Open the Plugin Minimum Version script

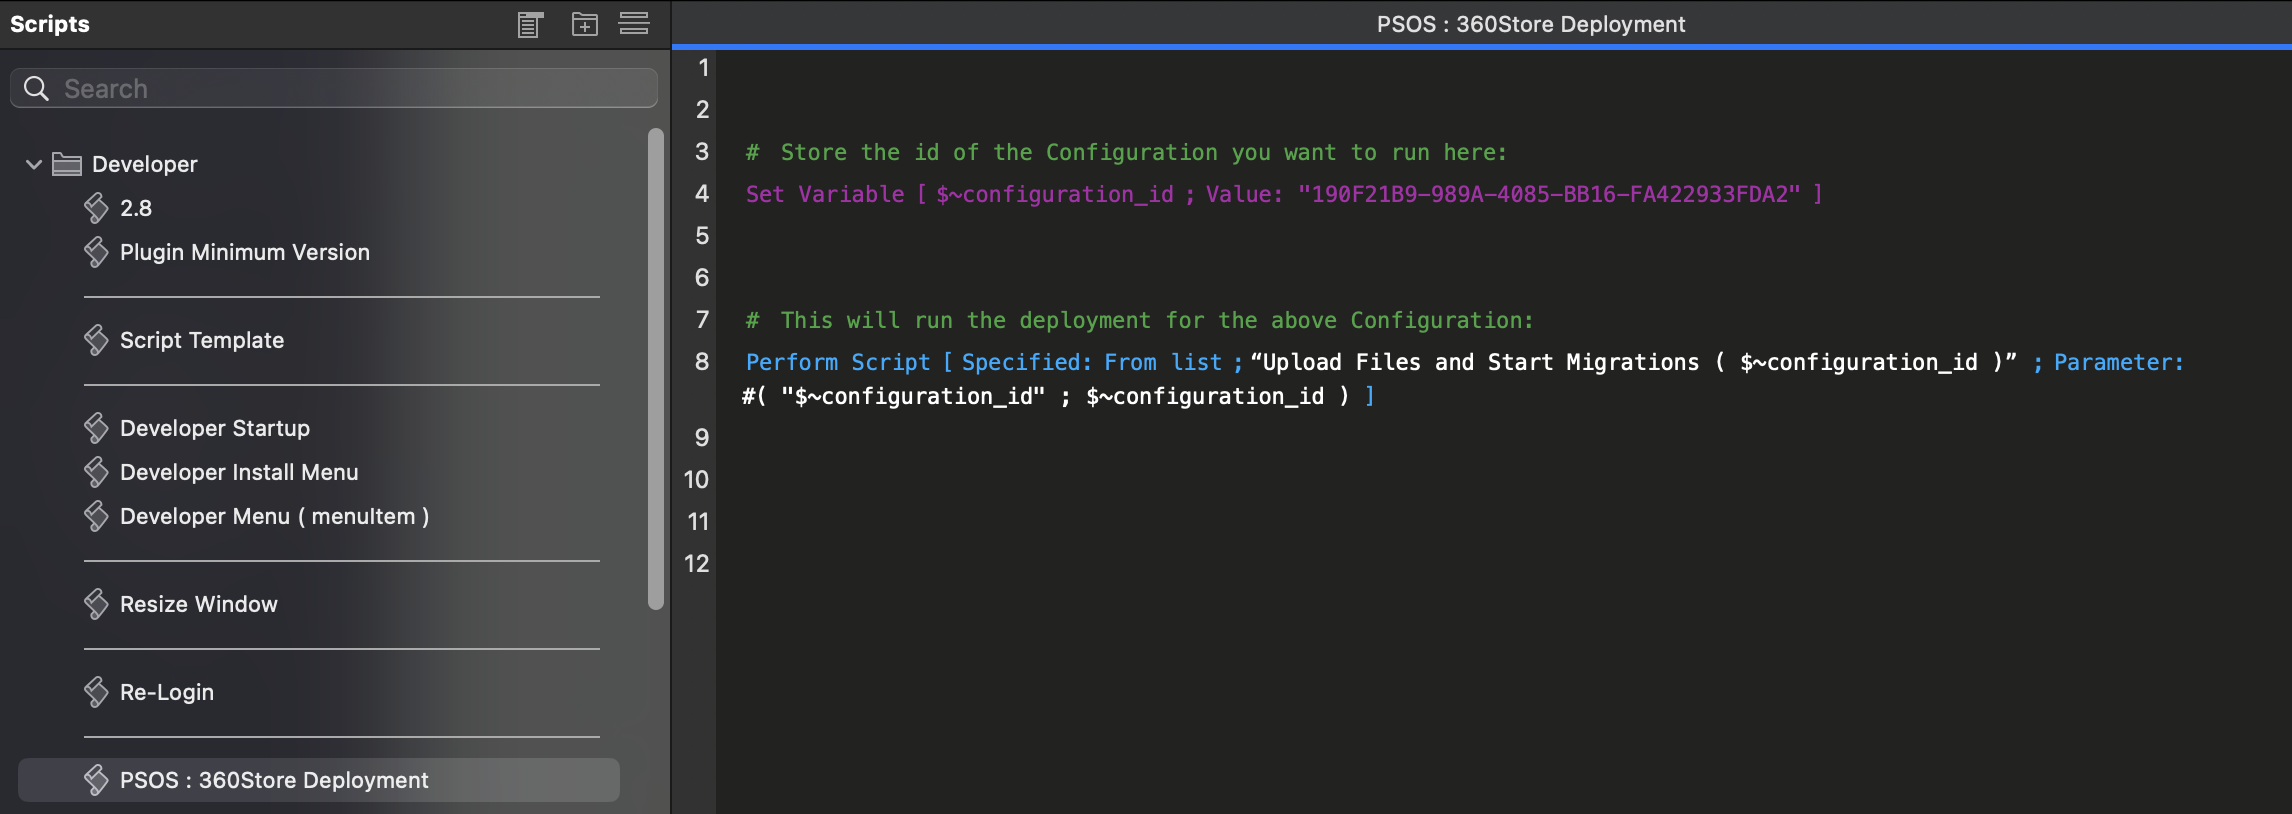point(245,252)
